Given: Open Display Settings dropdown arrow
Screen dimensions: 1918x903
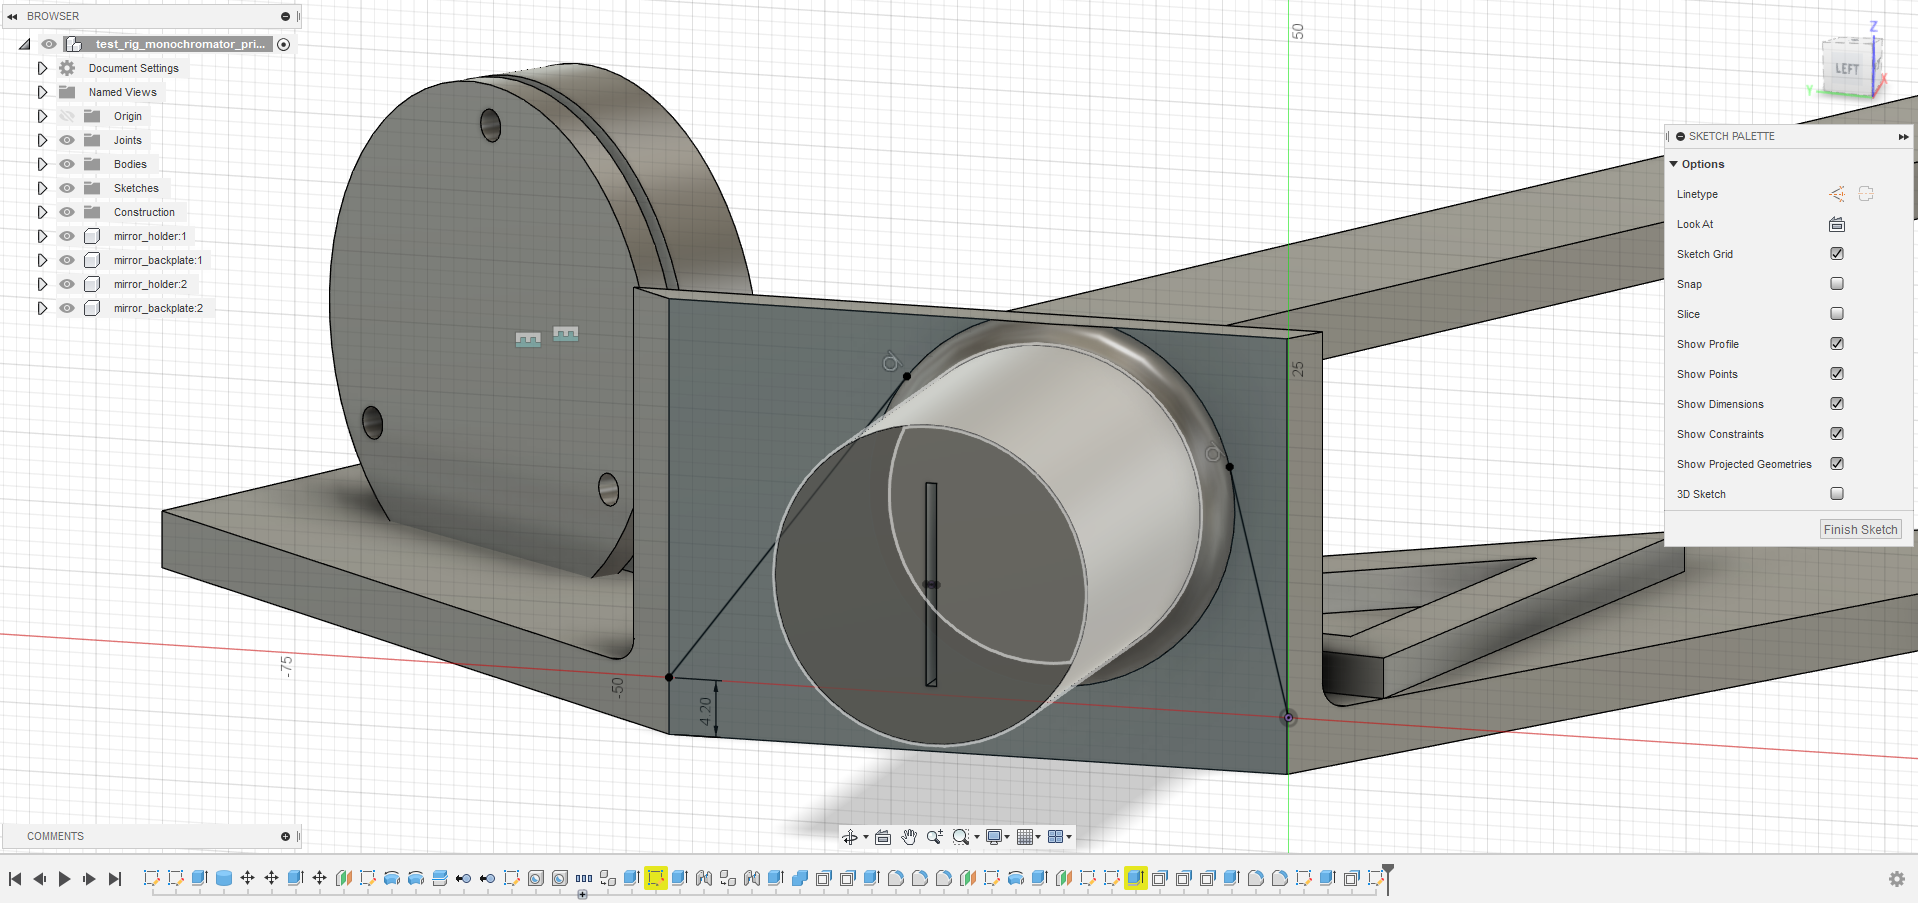Looking at the screenshot, I should pyautogui.click(x=1007, y=837).
